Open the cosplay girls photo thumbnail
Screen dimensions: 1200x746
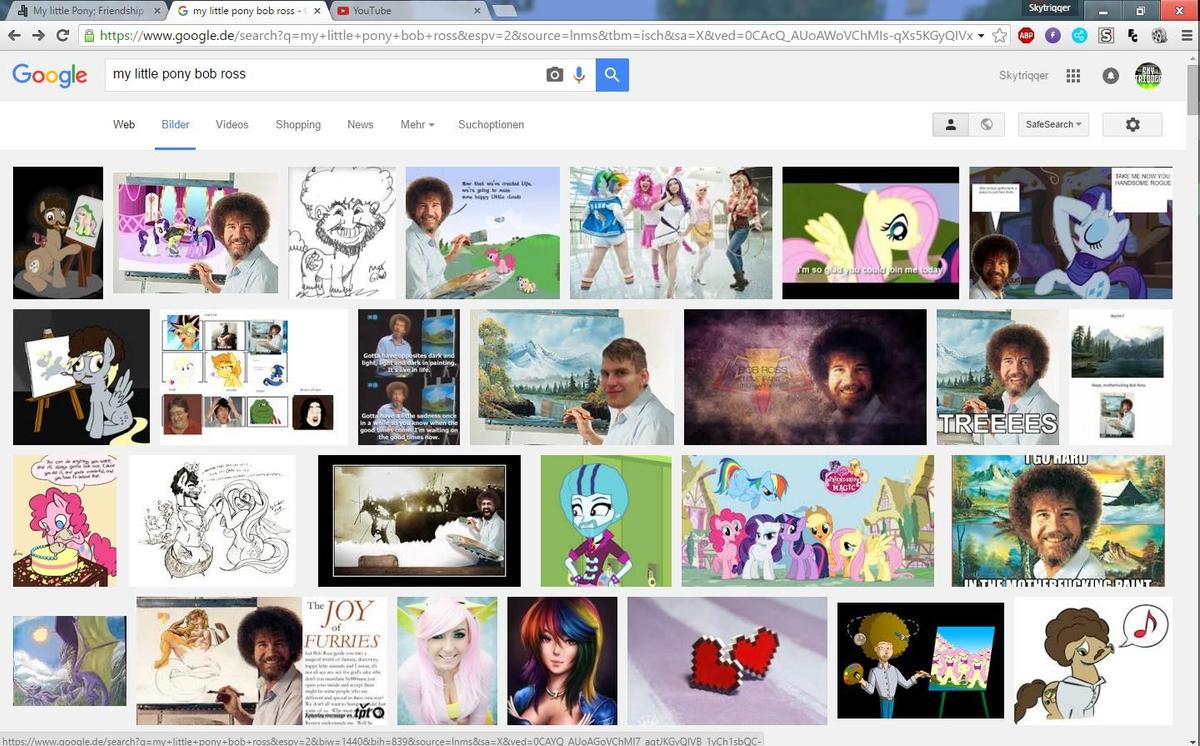coord(671,232)
